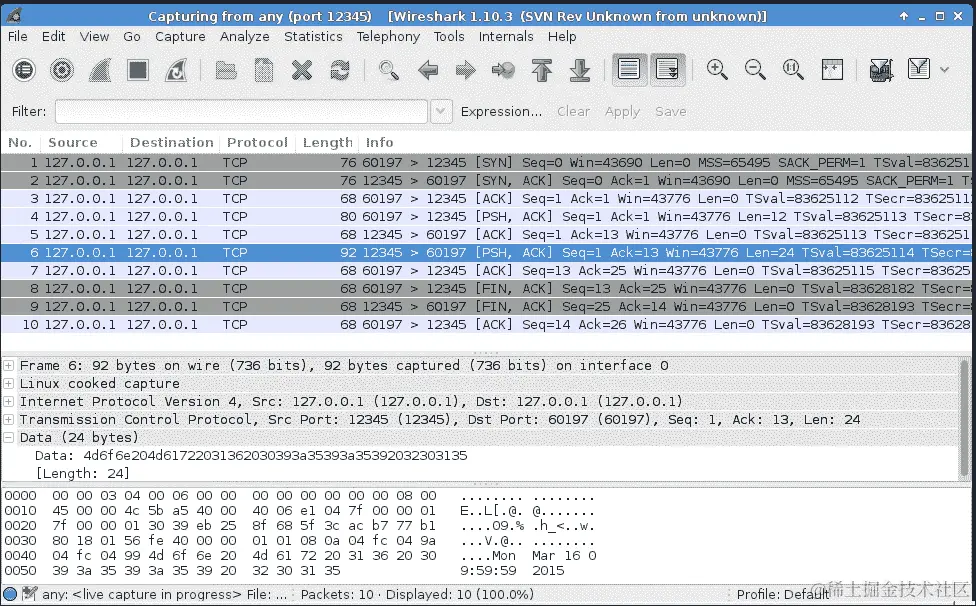Toggle auto scroll during live capture
Image resolution: width=976 pixels, height=606 pixels.
coord(667,69)
